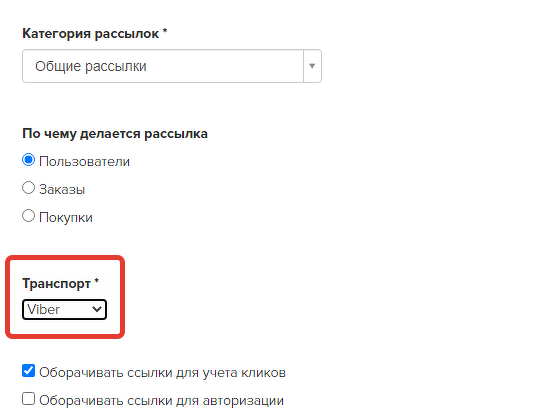Click the По чему делается рассылка heading

coord(115,134)
